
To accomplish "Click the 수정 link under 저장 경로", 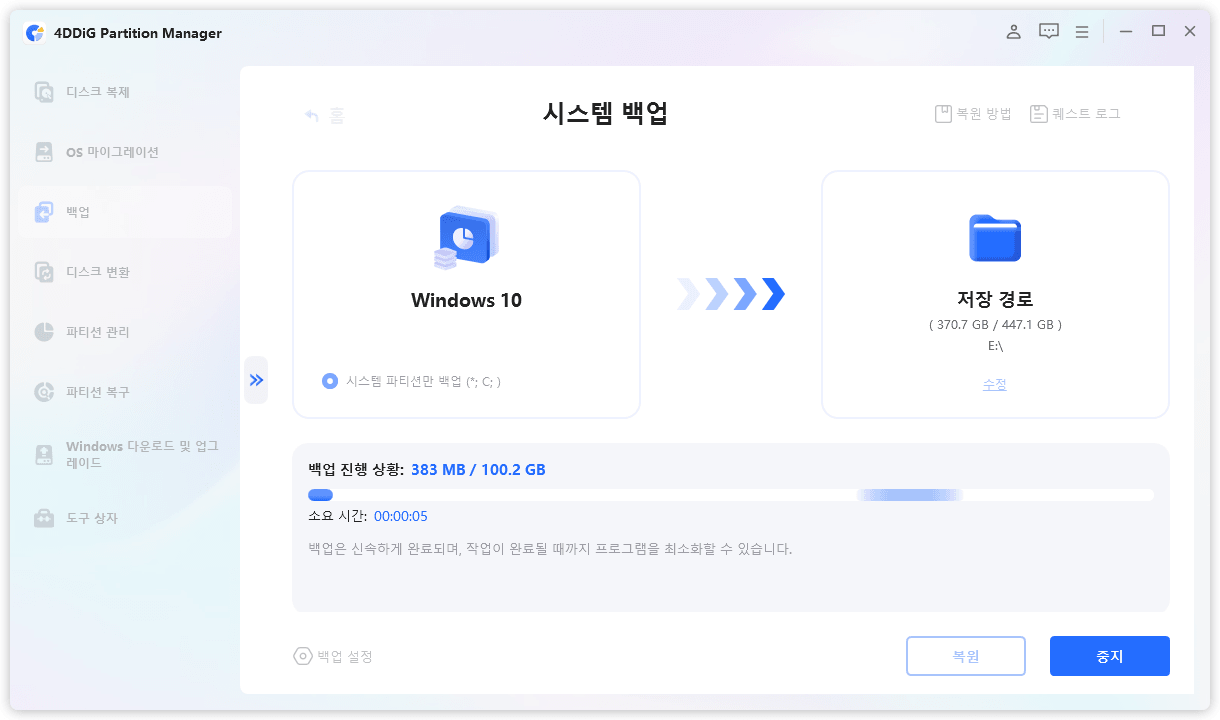I will tap(994, 383).
